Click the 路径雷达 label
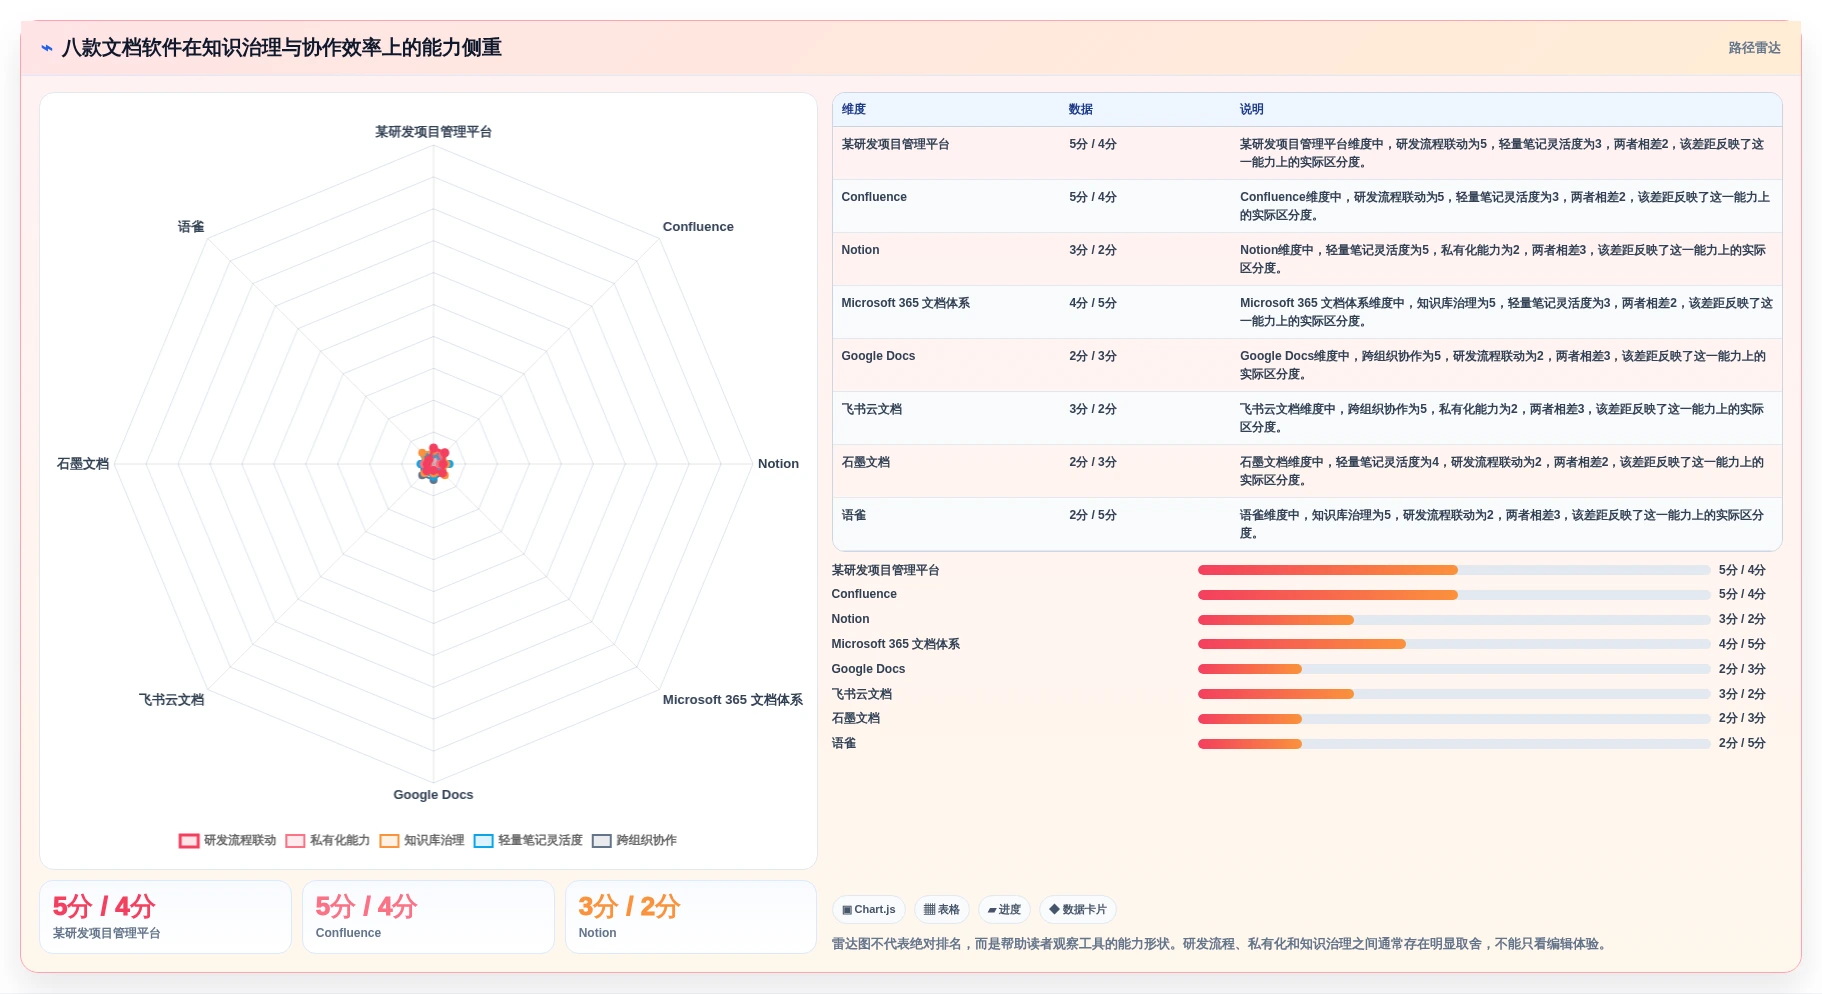The image size is (1822, 994). 1754,48
